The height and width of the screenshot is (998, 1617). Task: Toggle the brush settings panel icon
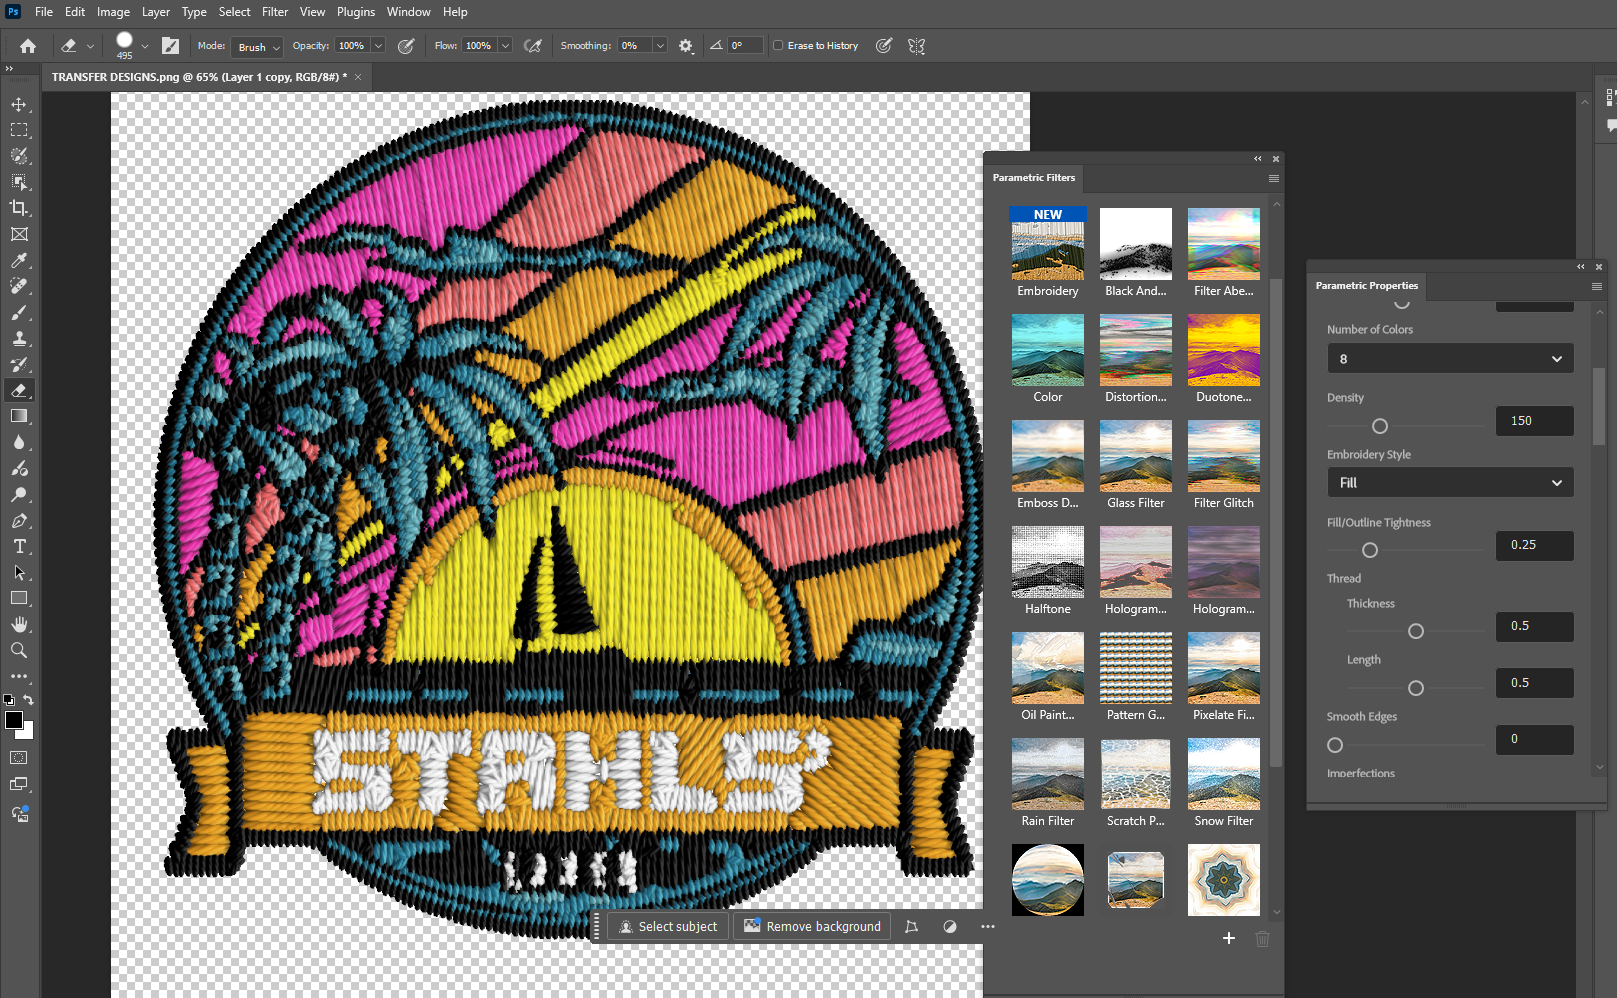pos(171,46)
